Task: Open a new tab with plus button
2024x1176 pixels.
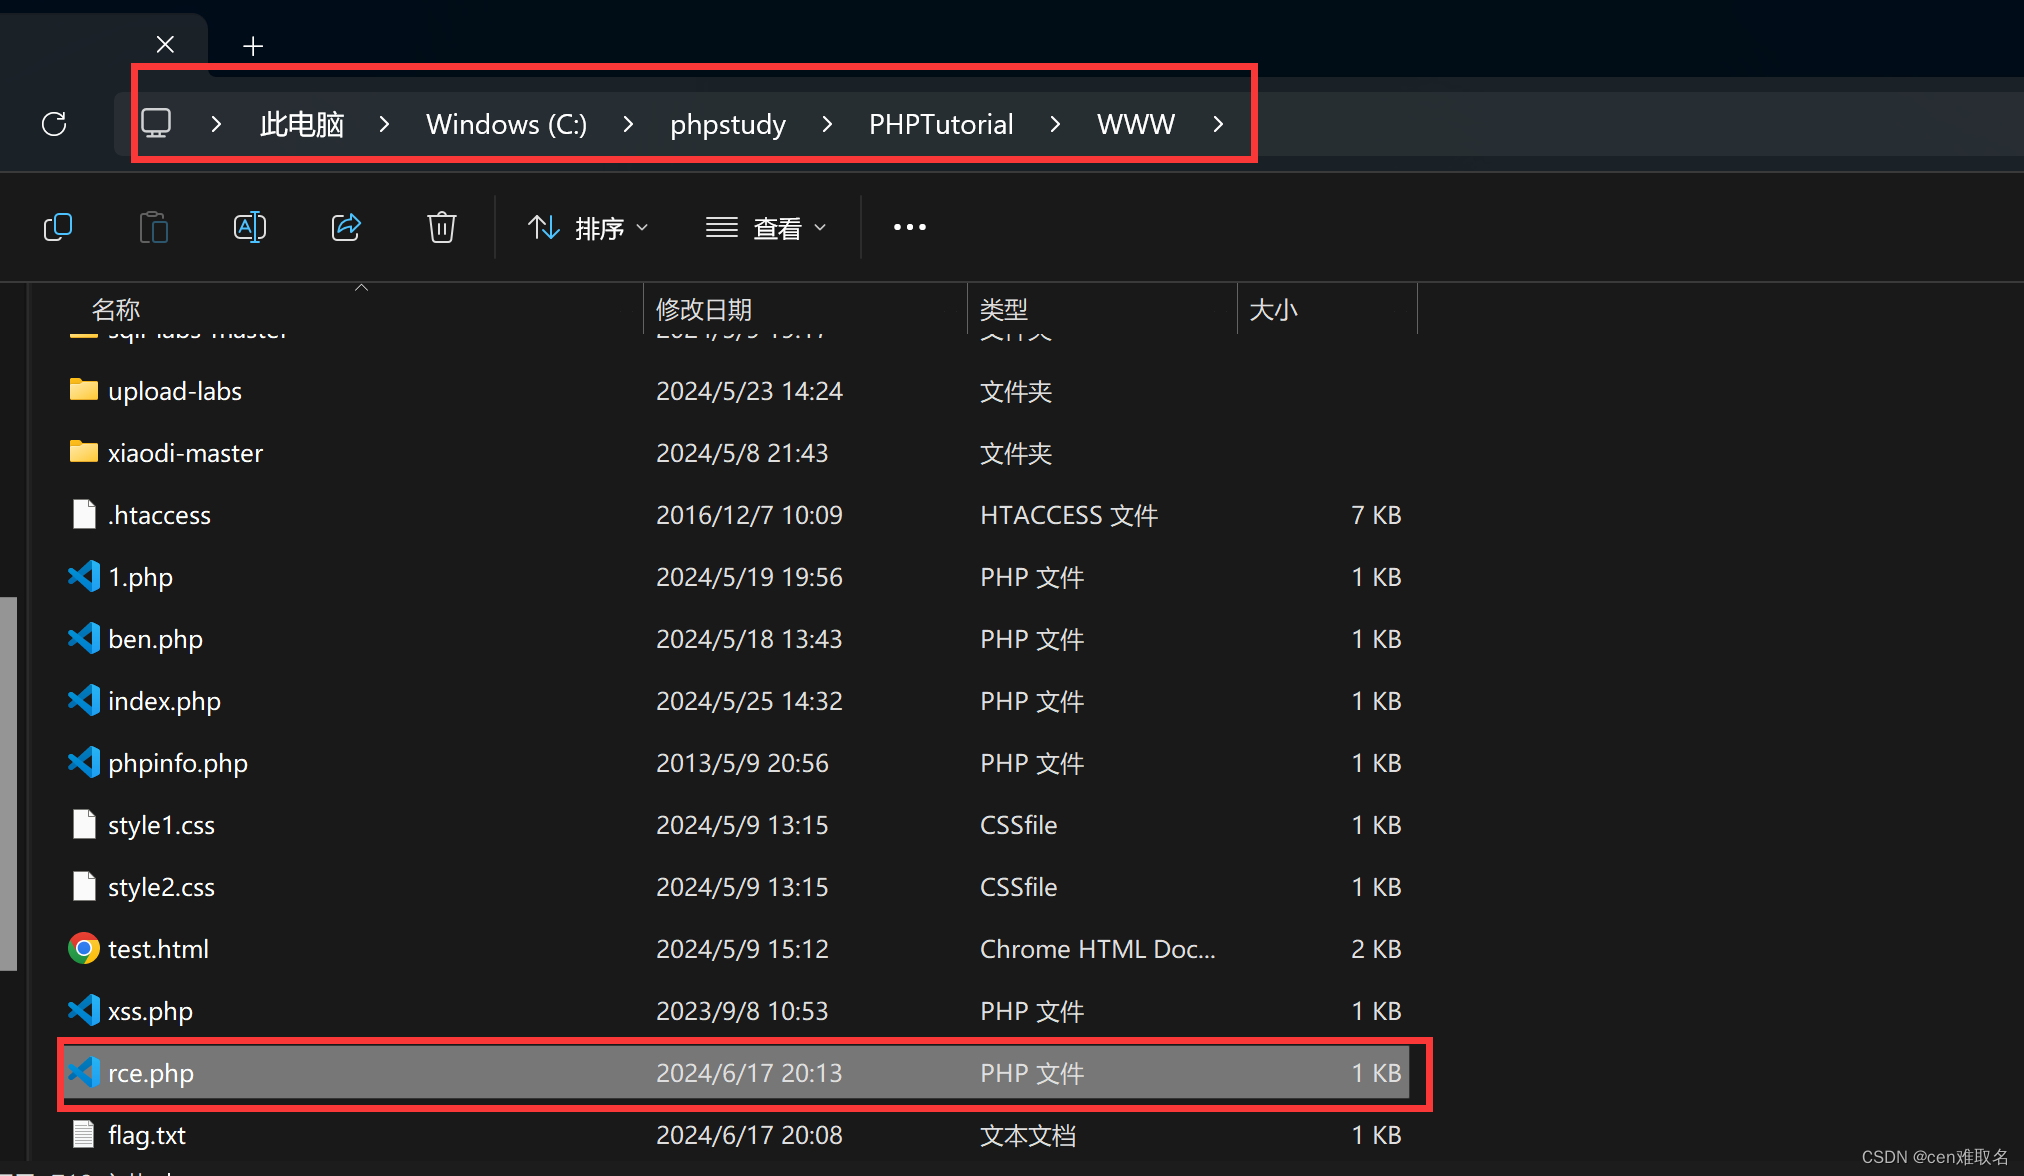Action: point(252,45)
